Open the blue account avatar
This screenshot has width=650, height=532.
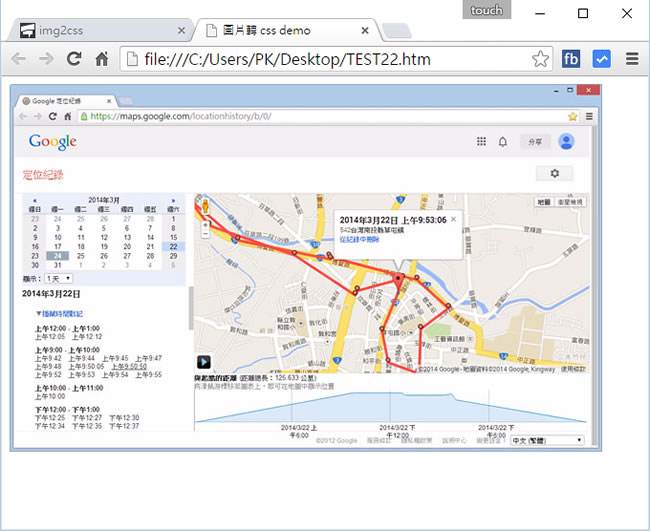coord(566,141)
